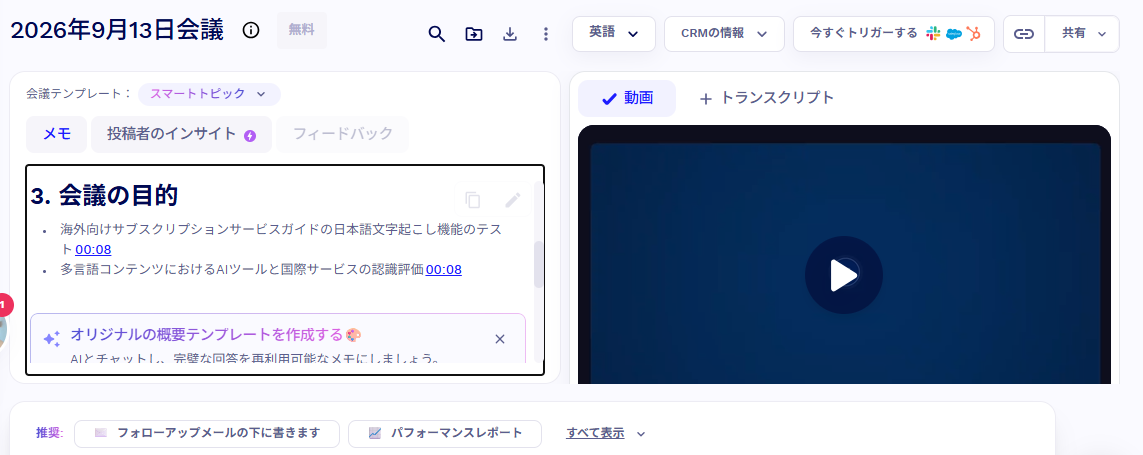The image size is (1143, 455).
Task: Open 英語 language dropdown
Action: tap(614, 34)
